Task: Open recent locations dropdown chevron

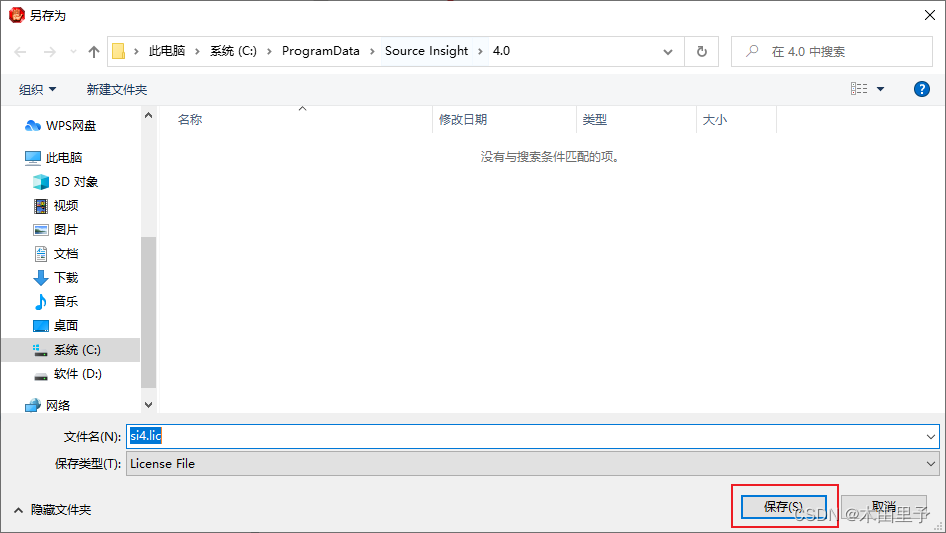Action: tap(73, 52)
